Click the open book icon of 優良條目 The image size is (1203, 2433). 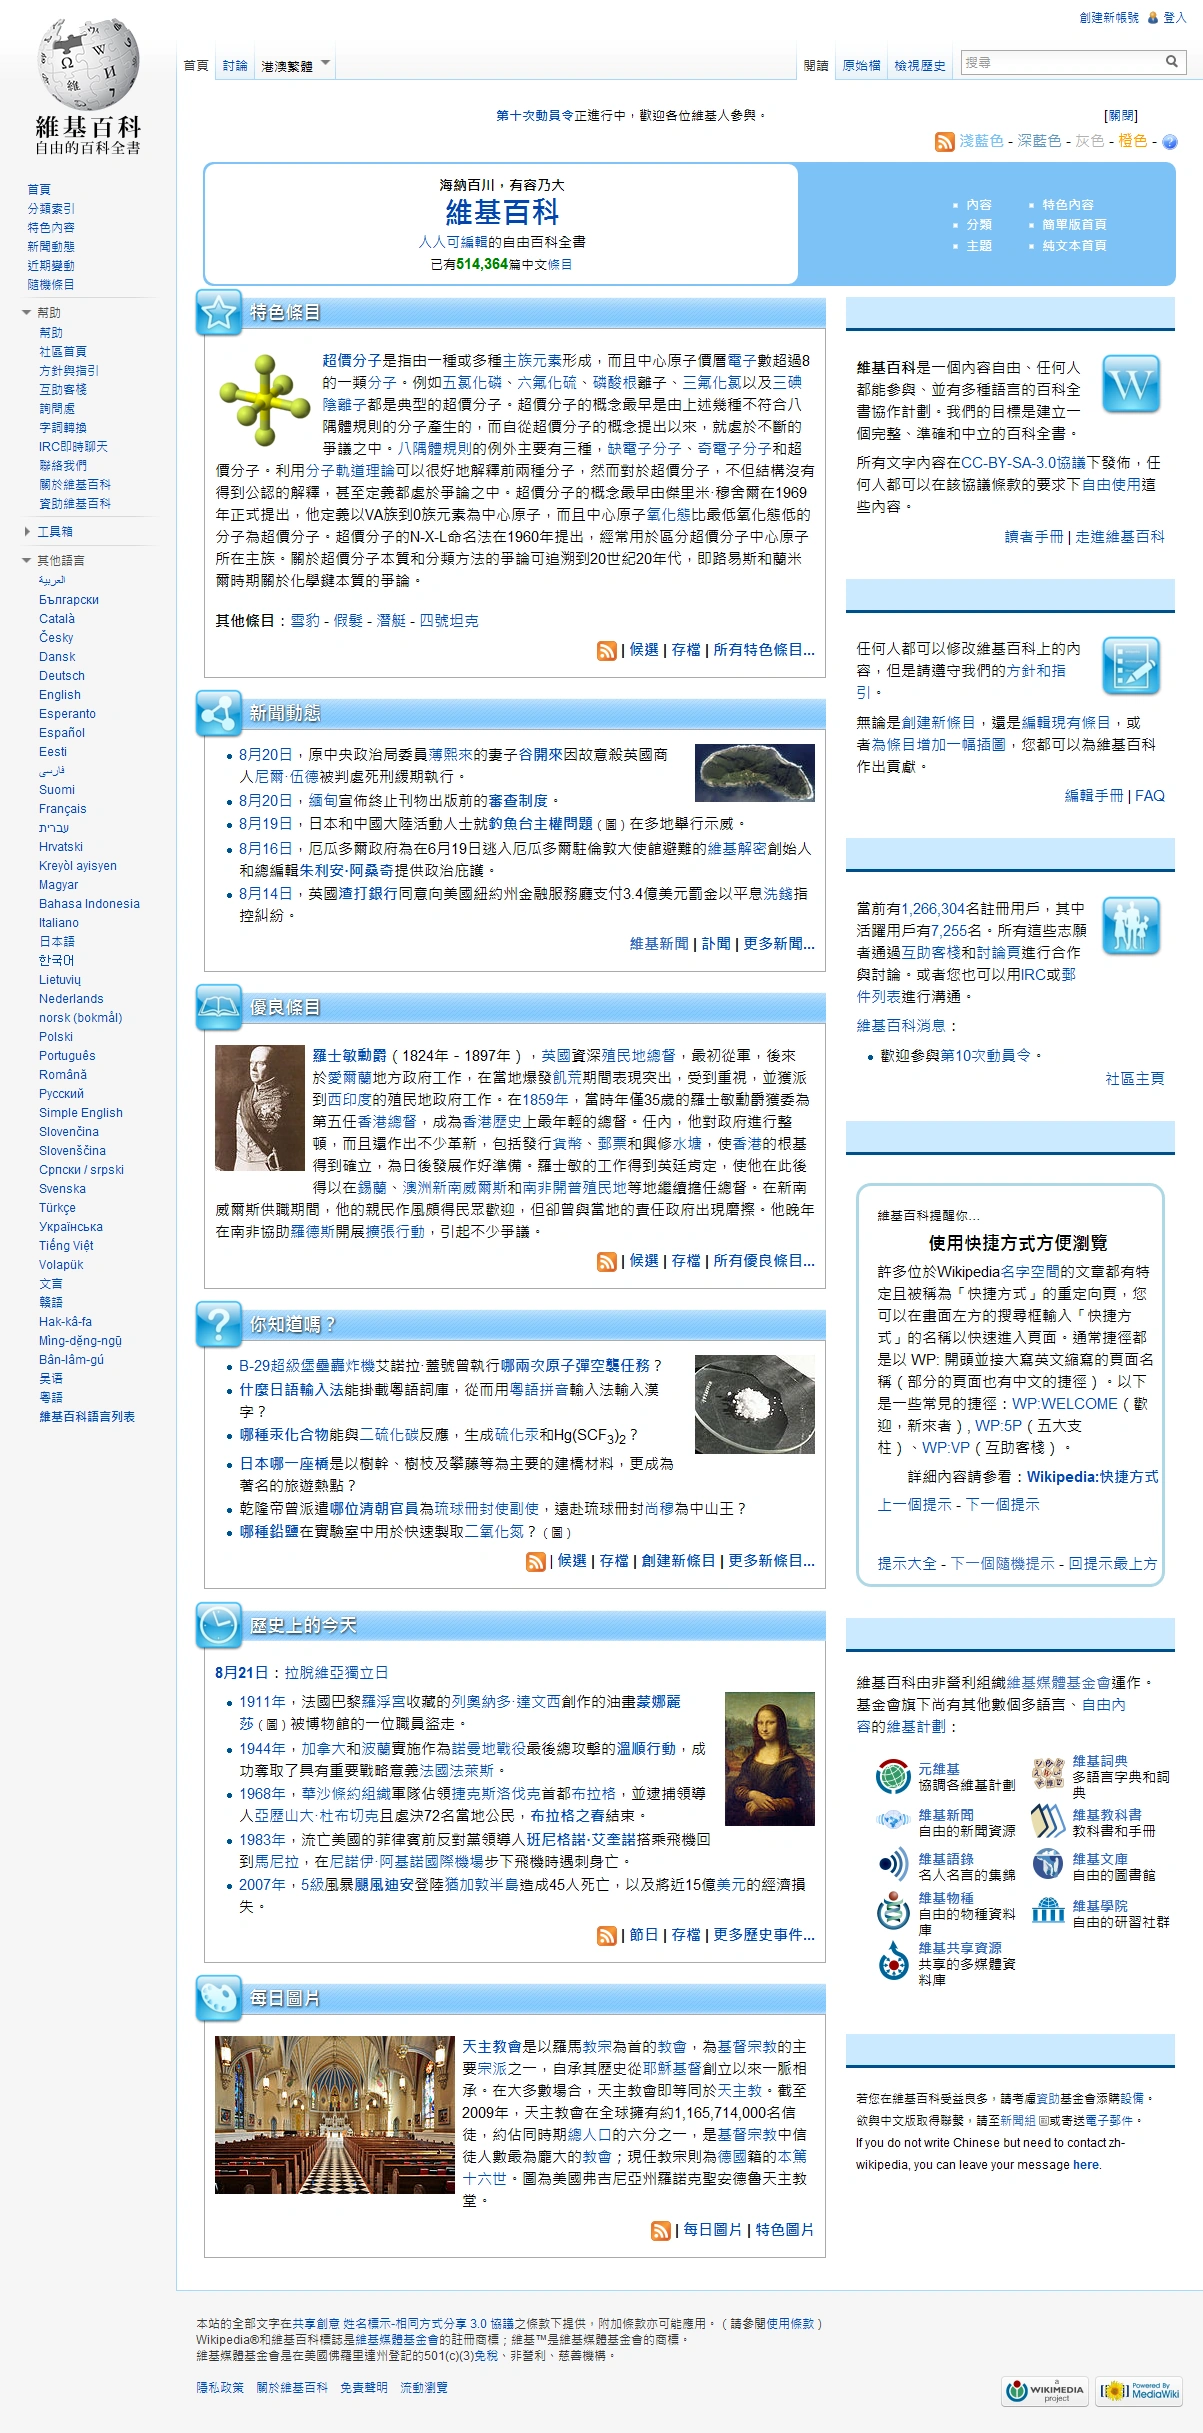pos(218,1007)
